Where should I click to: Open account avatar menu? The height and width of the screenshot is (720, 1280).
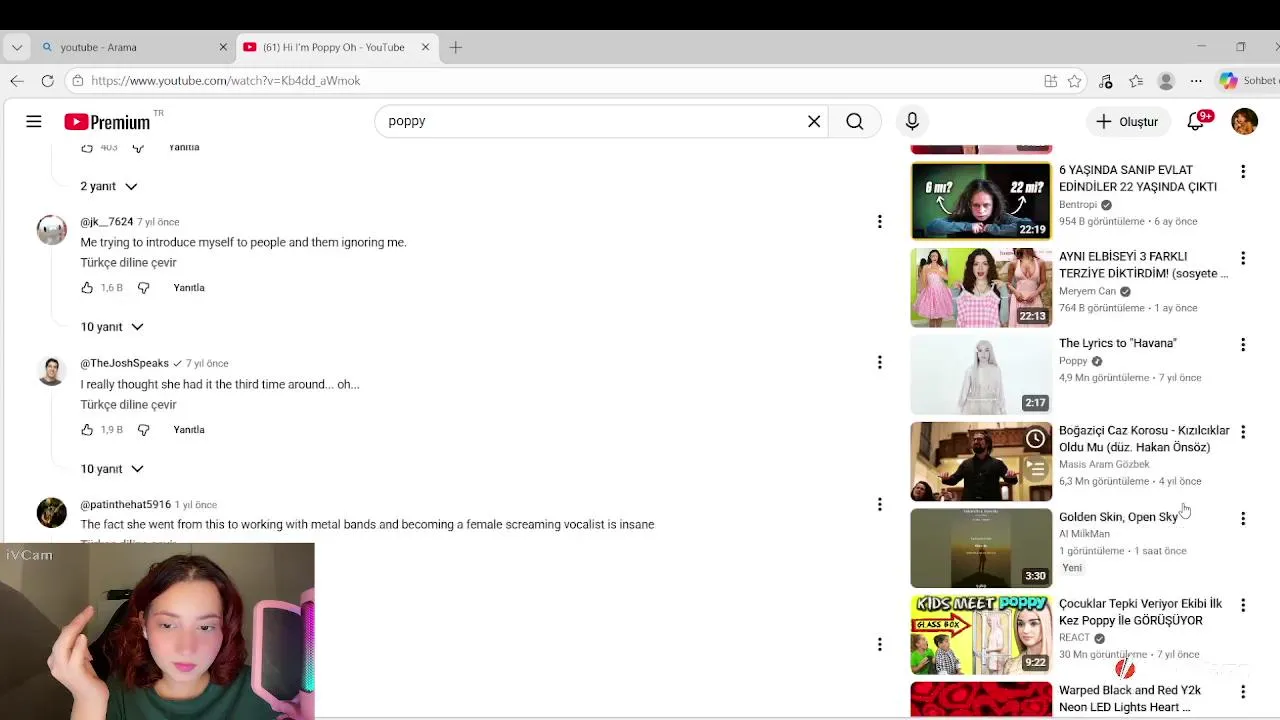click(1244, 121)
